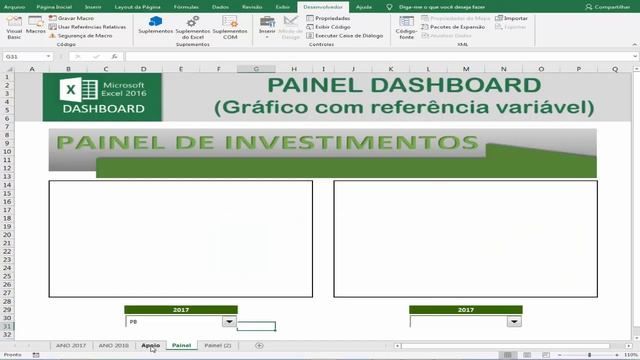Screen dimensions: 640x360
Task: Click the left empty chart frame
Action: tap(181, 239)
